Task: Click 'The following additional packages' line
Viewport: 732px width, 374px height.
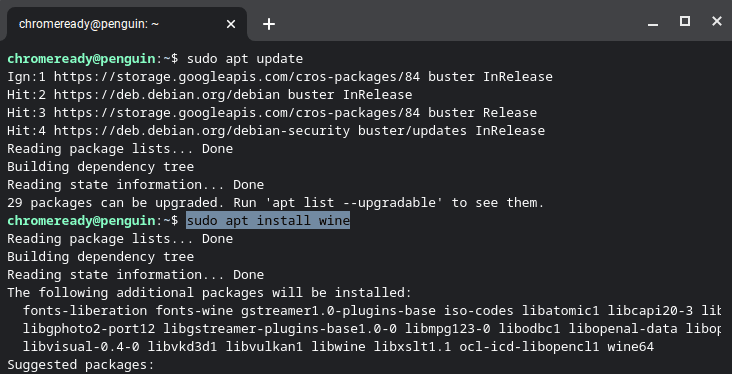Action: [209, 293]
